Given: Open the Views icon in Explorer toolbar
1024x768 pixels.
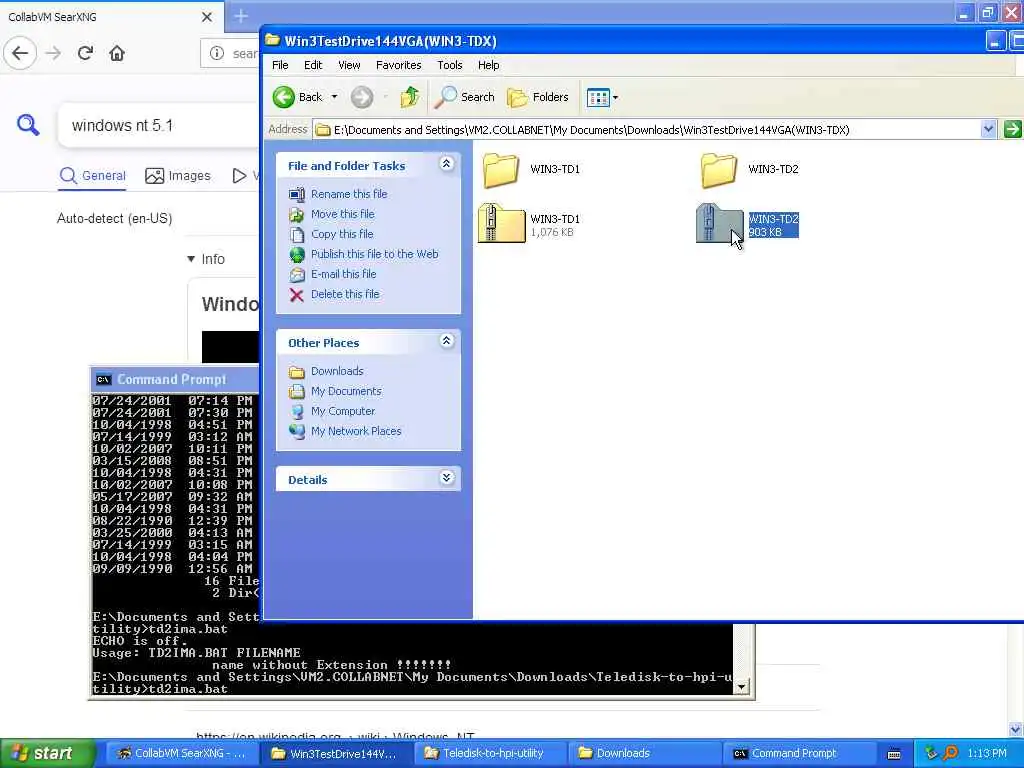Looking at the screenshot, I should [x=598, y=98].
